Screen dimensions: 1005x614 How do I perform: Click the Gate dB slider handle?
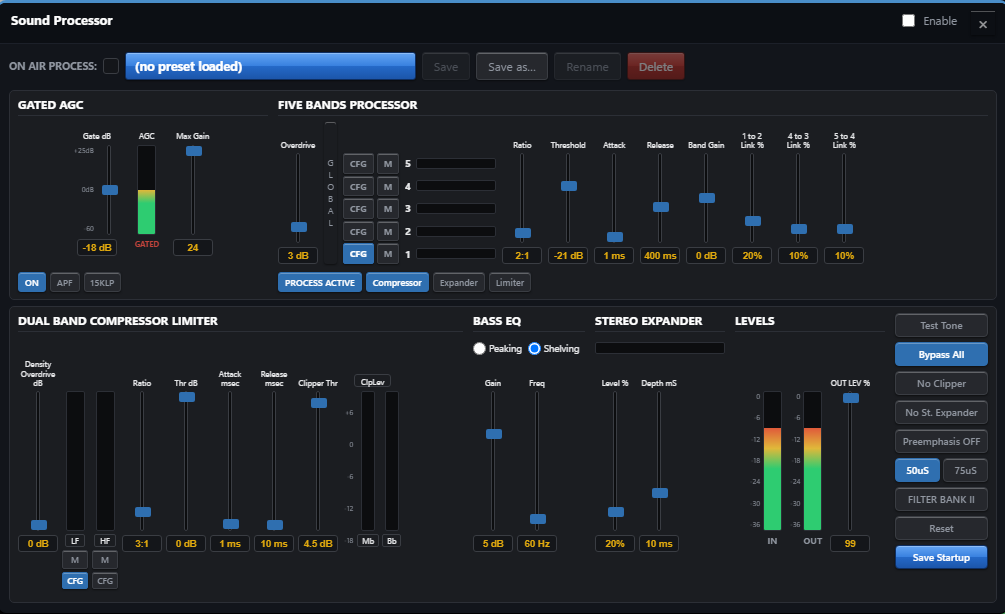[x=110, y=190]
